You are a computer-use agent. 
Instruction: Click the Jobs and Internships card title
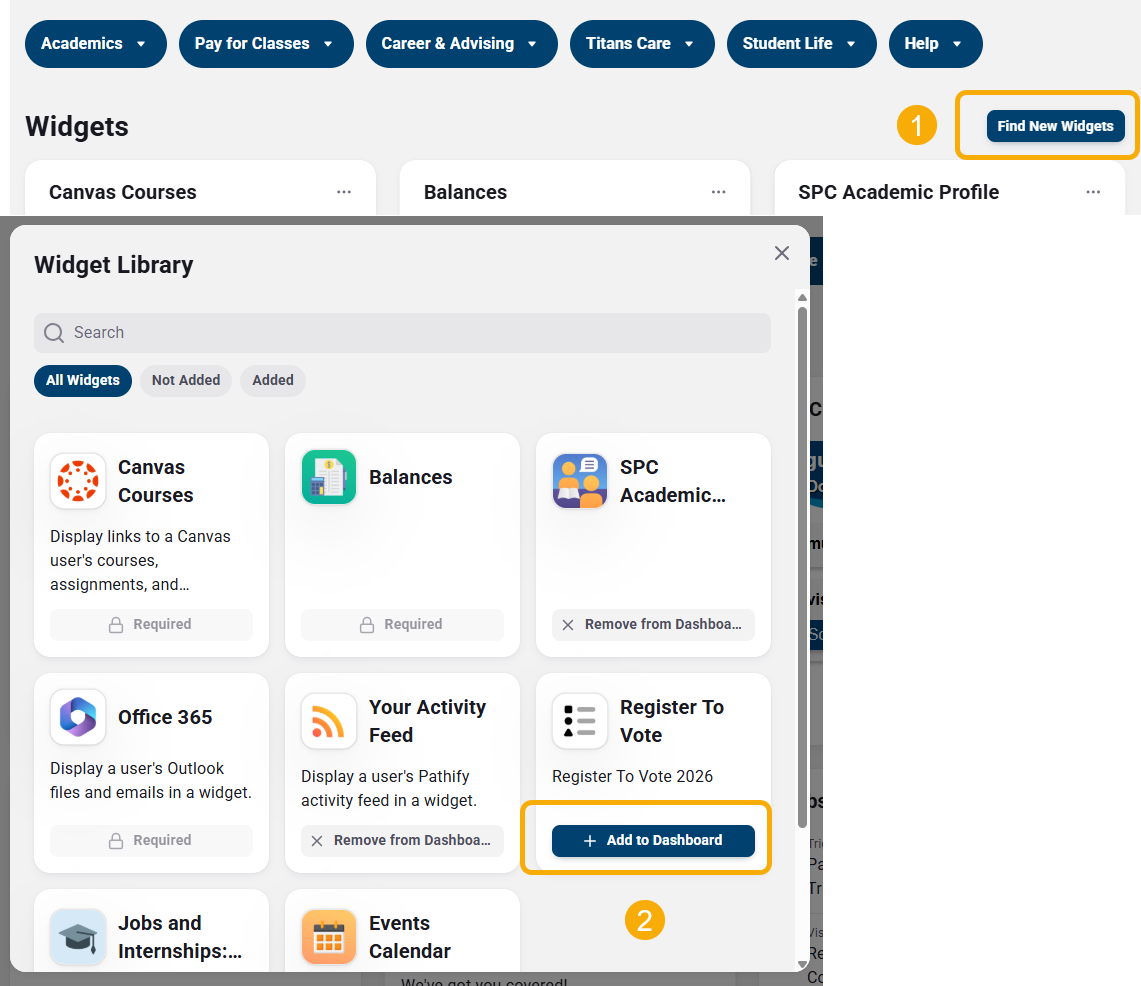point(180,937)
